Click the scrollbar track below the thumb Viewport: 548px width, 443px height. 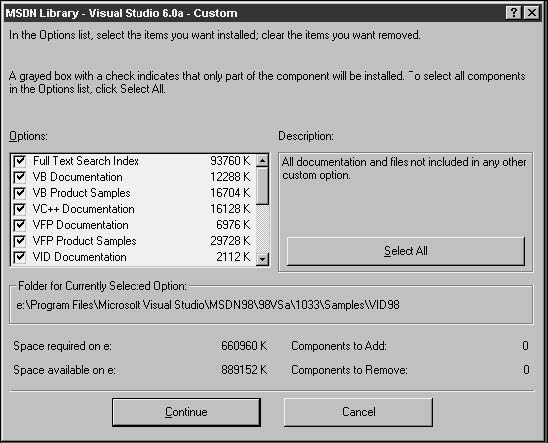coord(262,229)
